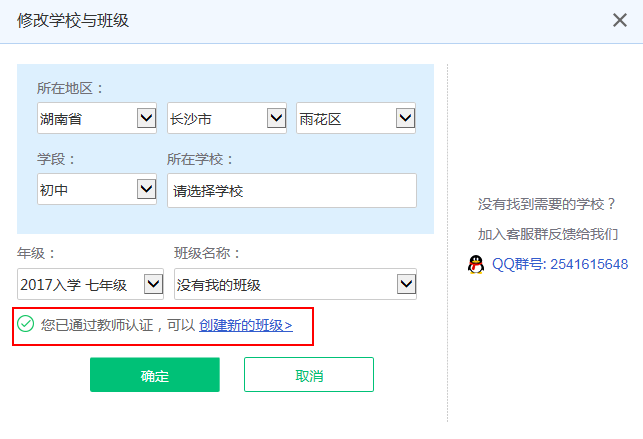Click the 创建新的班级 link
The height and width of the screenshot is (439, 643).
(x=246, y=325)
